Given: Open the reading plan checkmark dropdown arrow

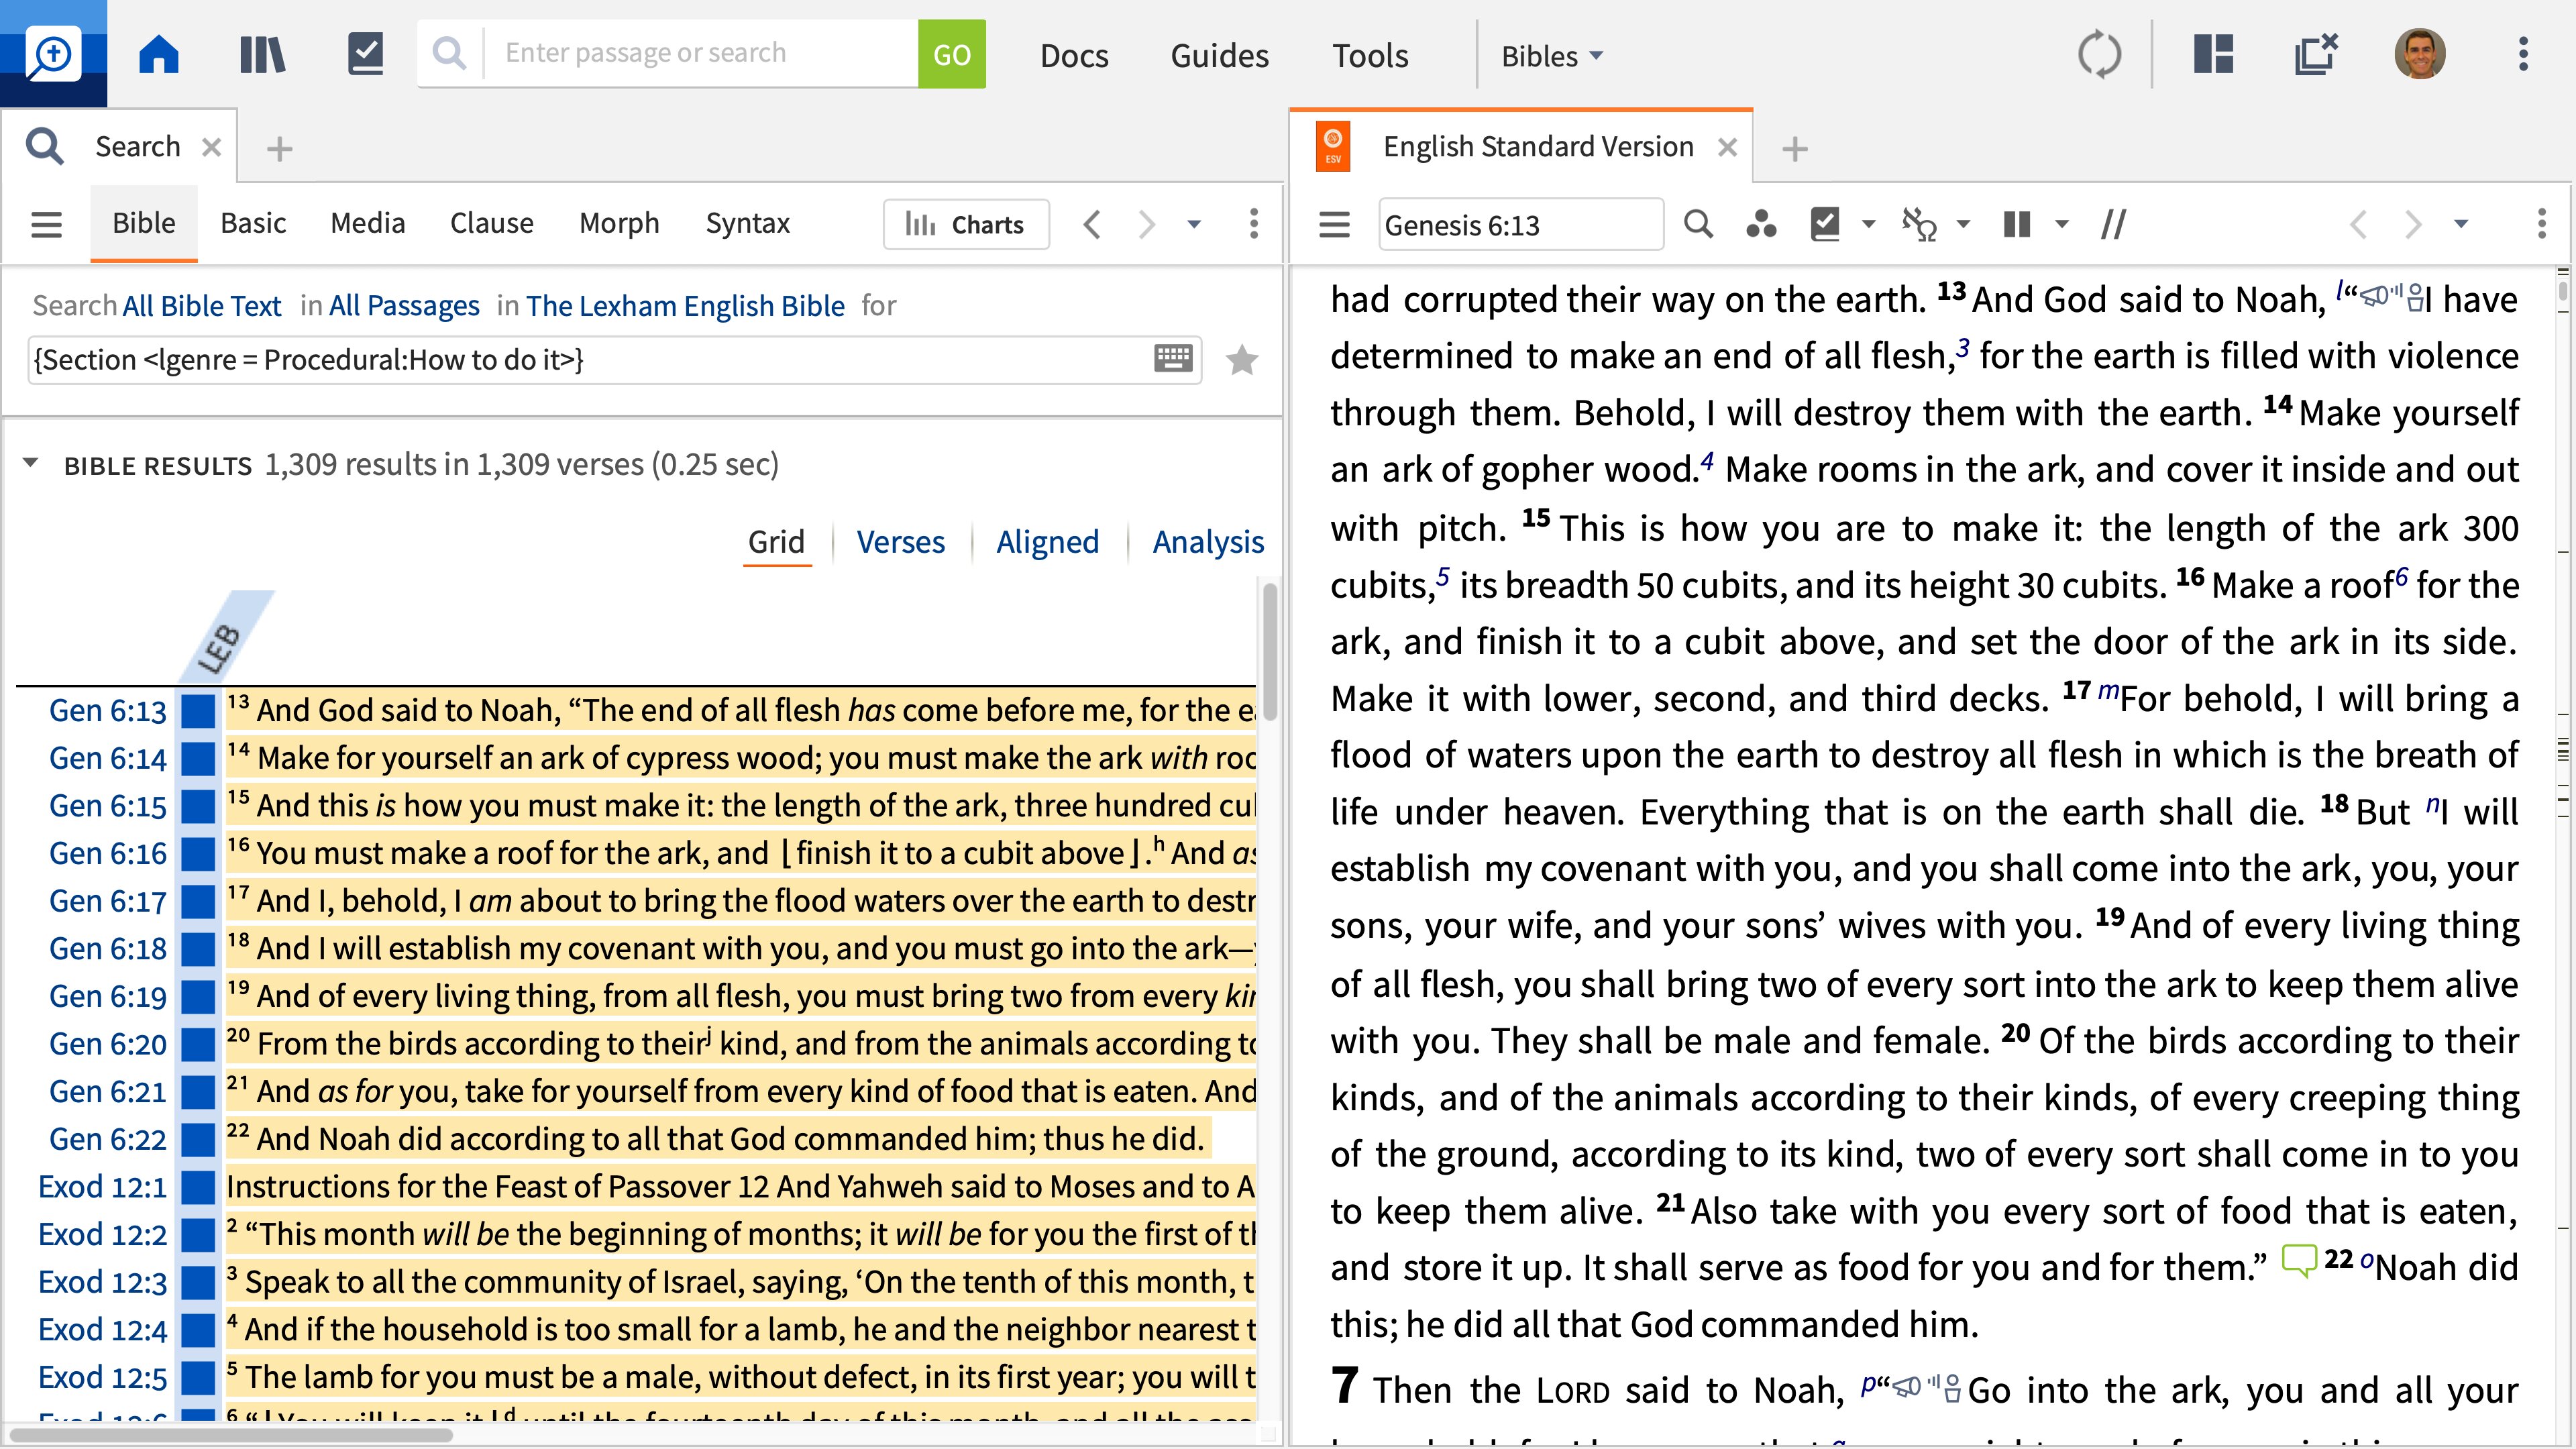Looking at the screenshot, I should pos(1868,224).
